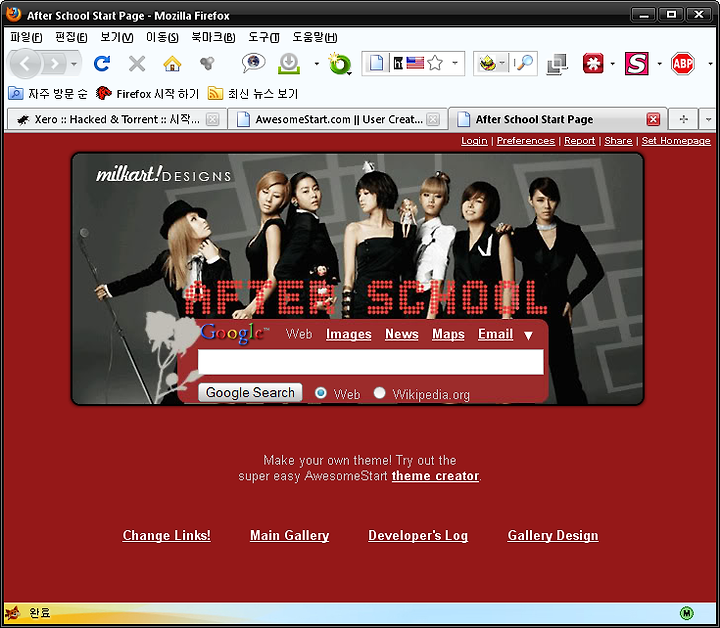Open the News search link
The height and width of the screenshot is (628, 720).
point(402,334)
